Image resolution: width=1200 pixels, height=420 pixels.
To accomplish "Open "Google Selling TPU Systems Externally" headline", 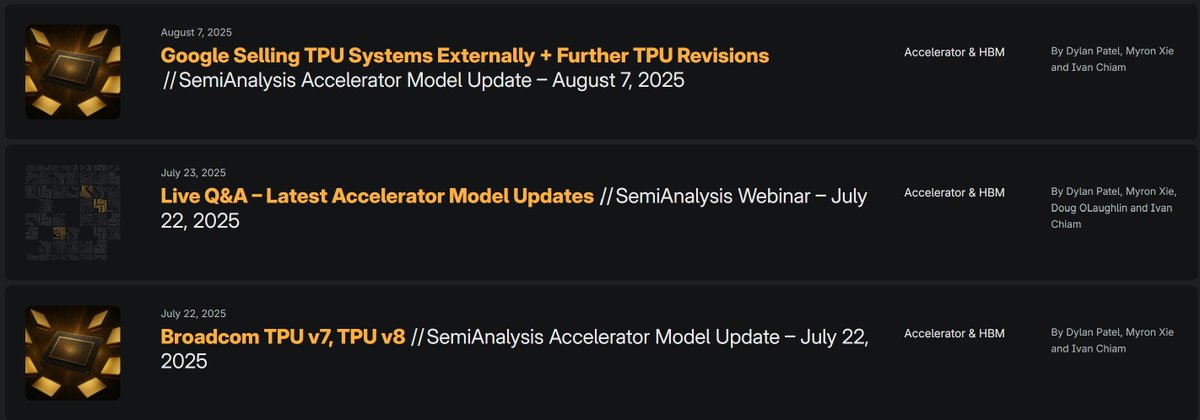I will coord(465,56).
